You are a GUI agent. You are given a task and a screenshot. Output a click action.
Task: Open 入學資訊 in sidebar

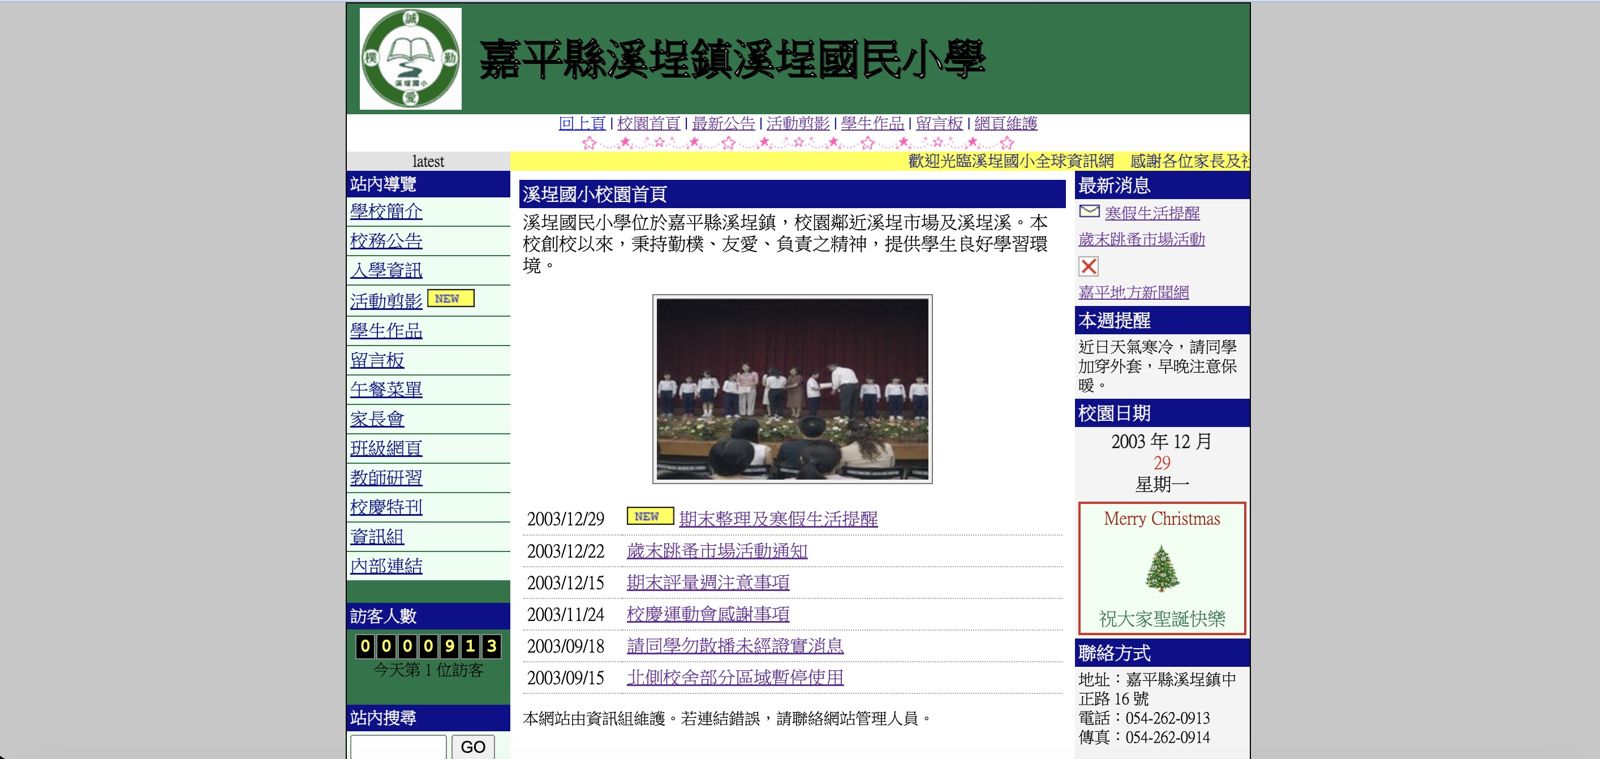point(386,270)
